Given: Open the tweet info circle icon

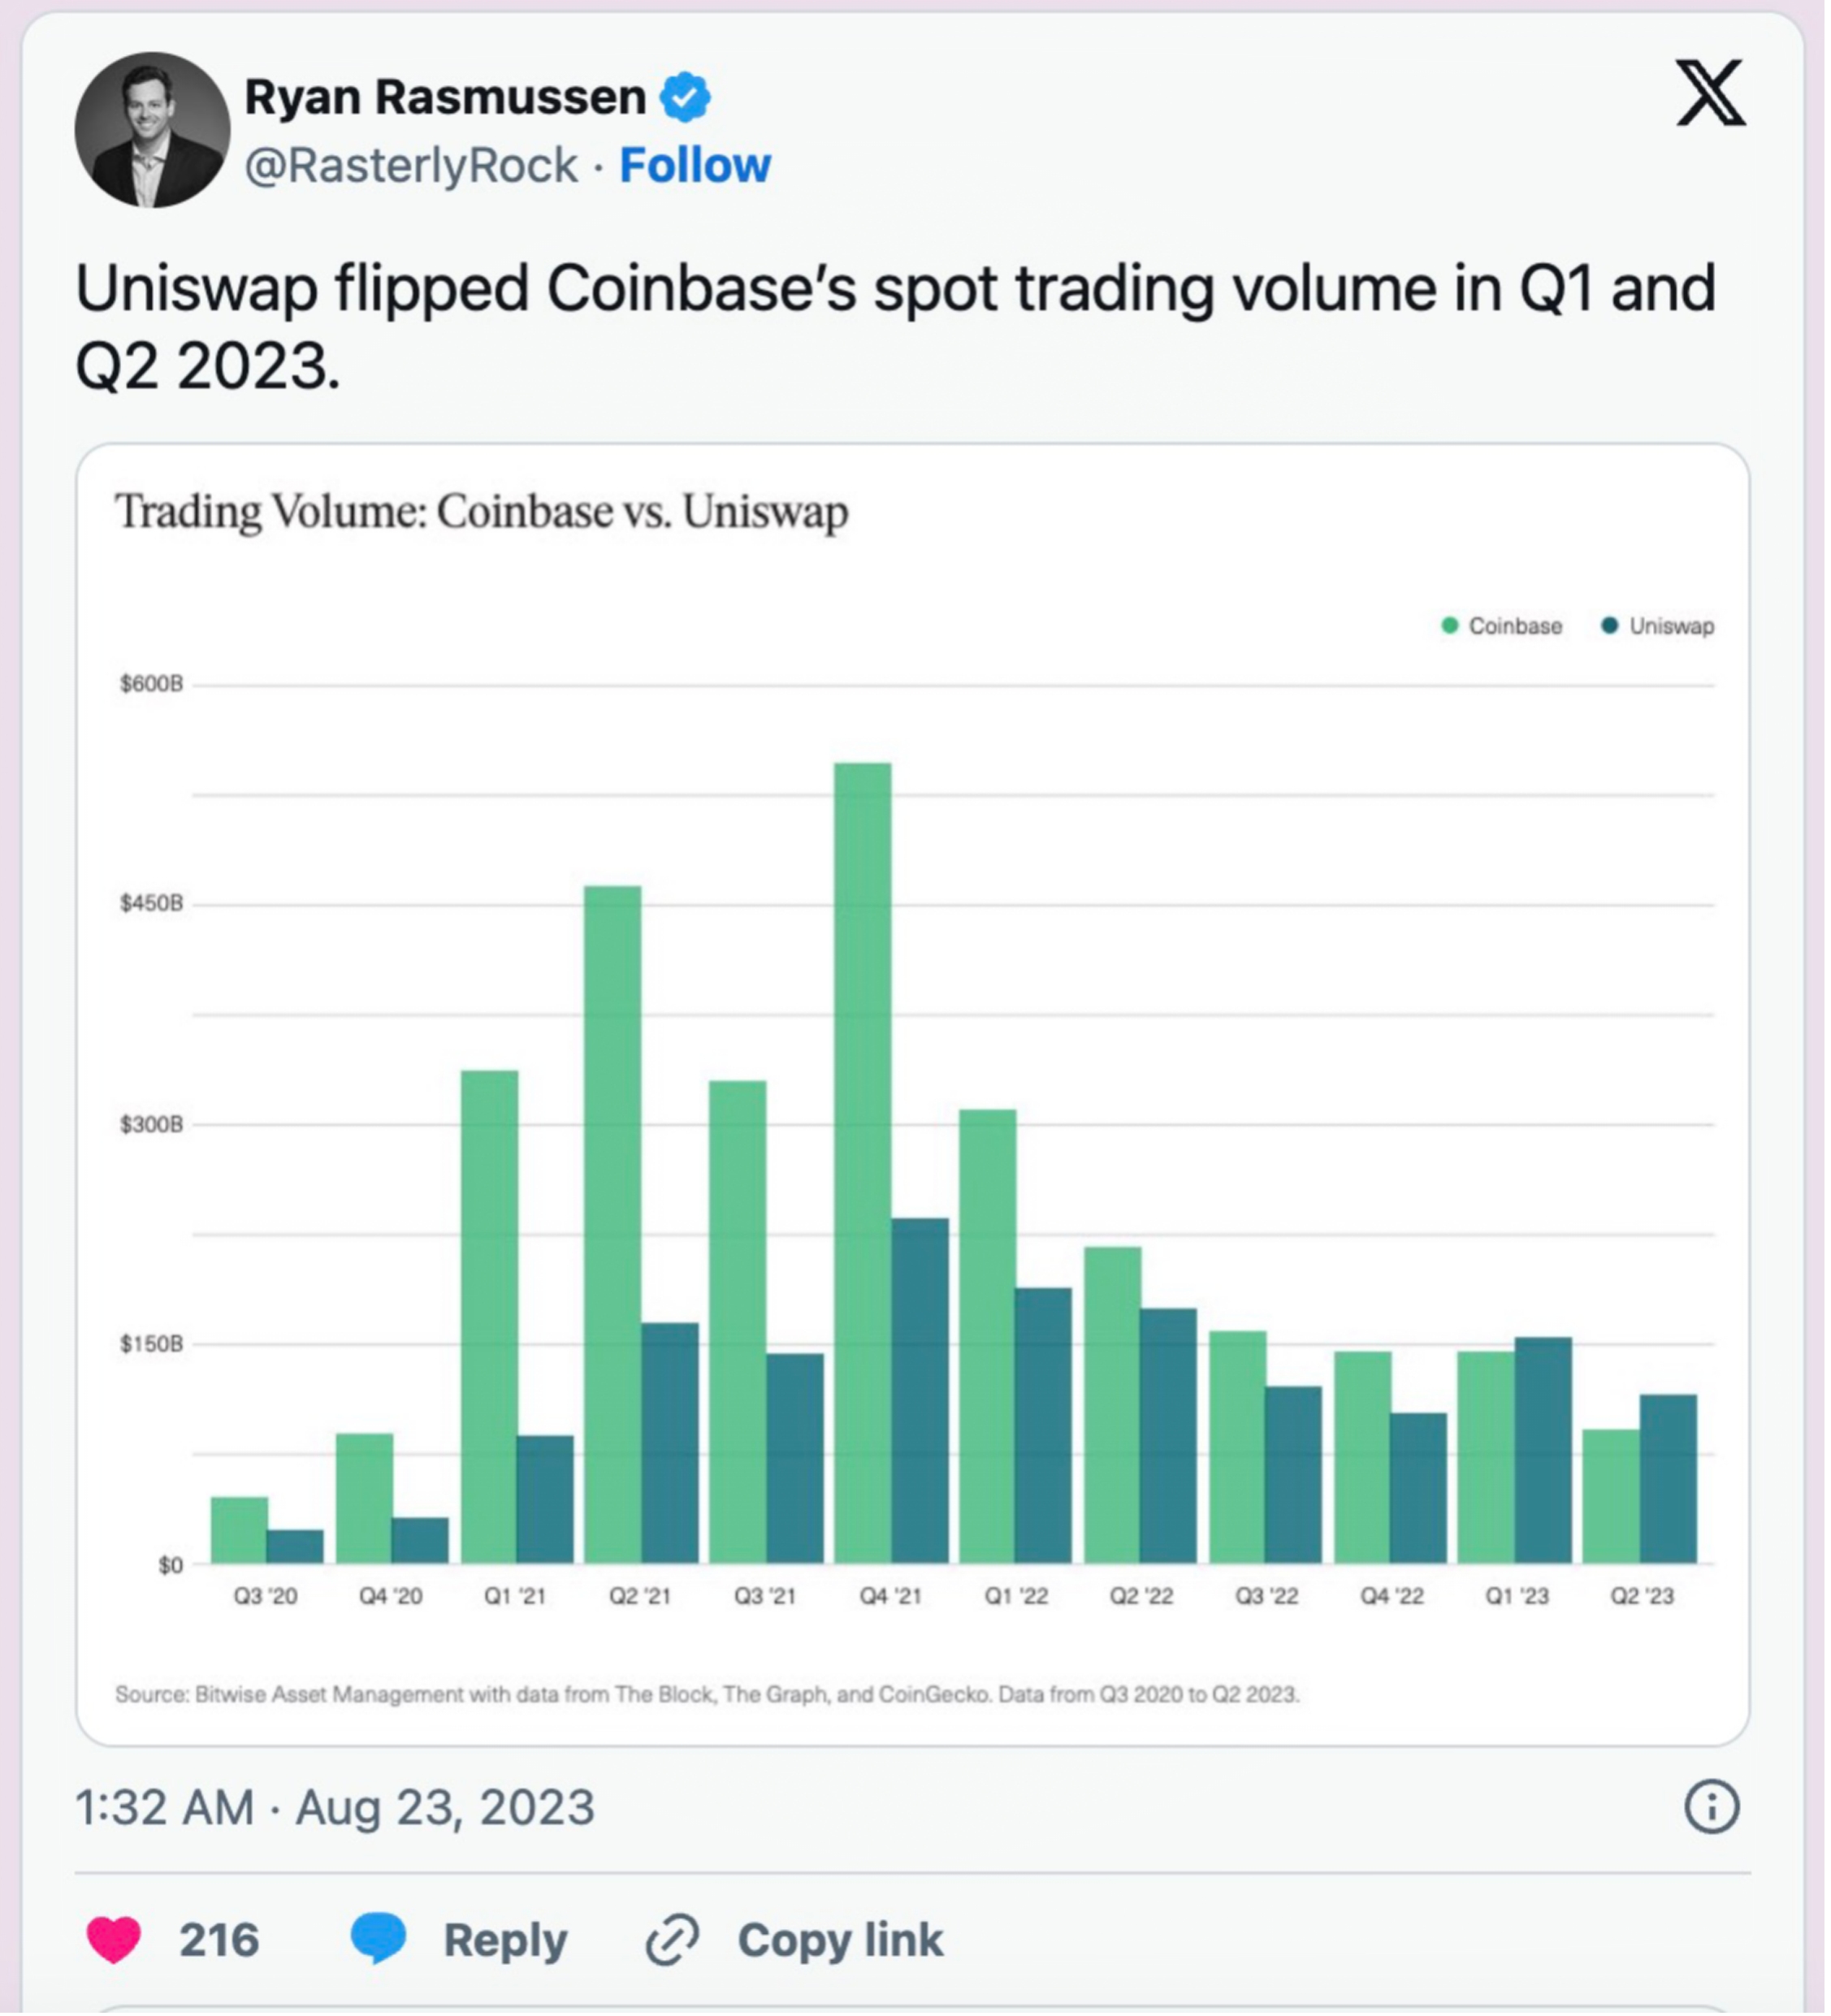Looking at the screenshot, I should click(x=1711, y=1808).
